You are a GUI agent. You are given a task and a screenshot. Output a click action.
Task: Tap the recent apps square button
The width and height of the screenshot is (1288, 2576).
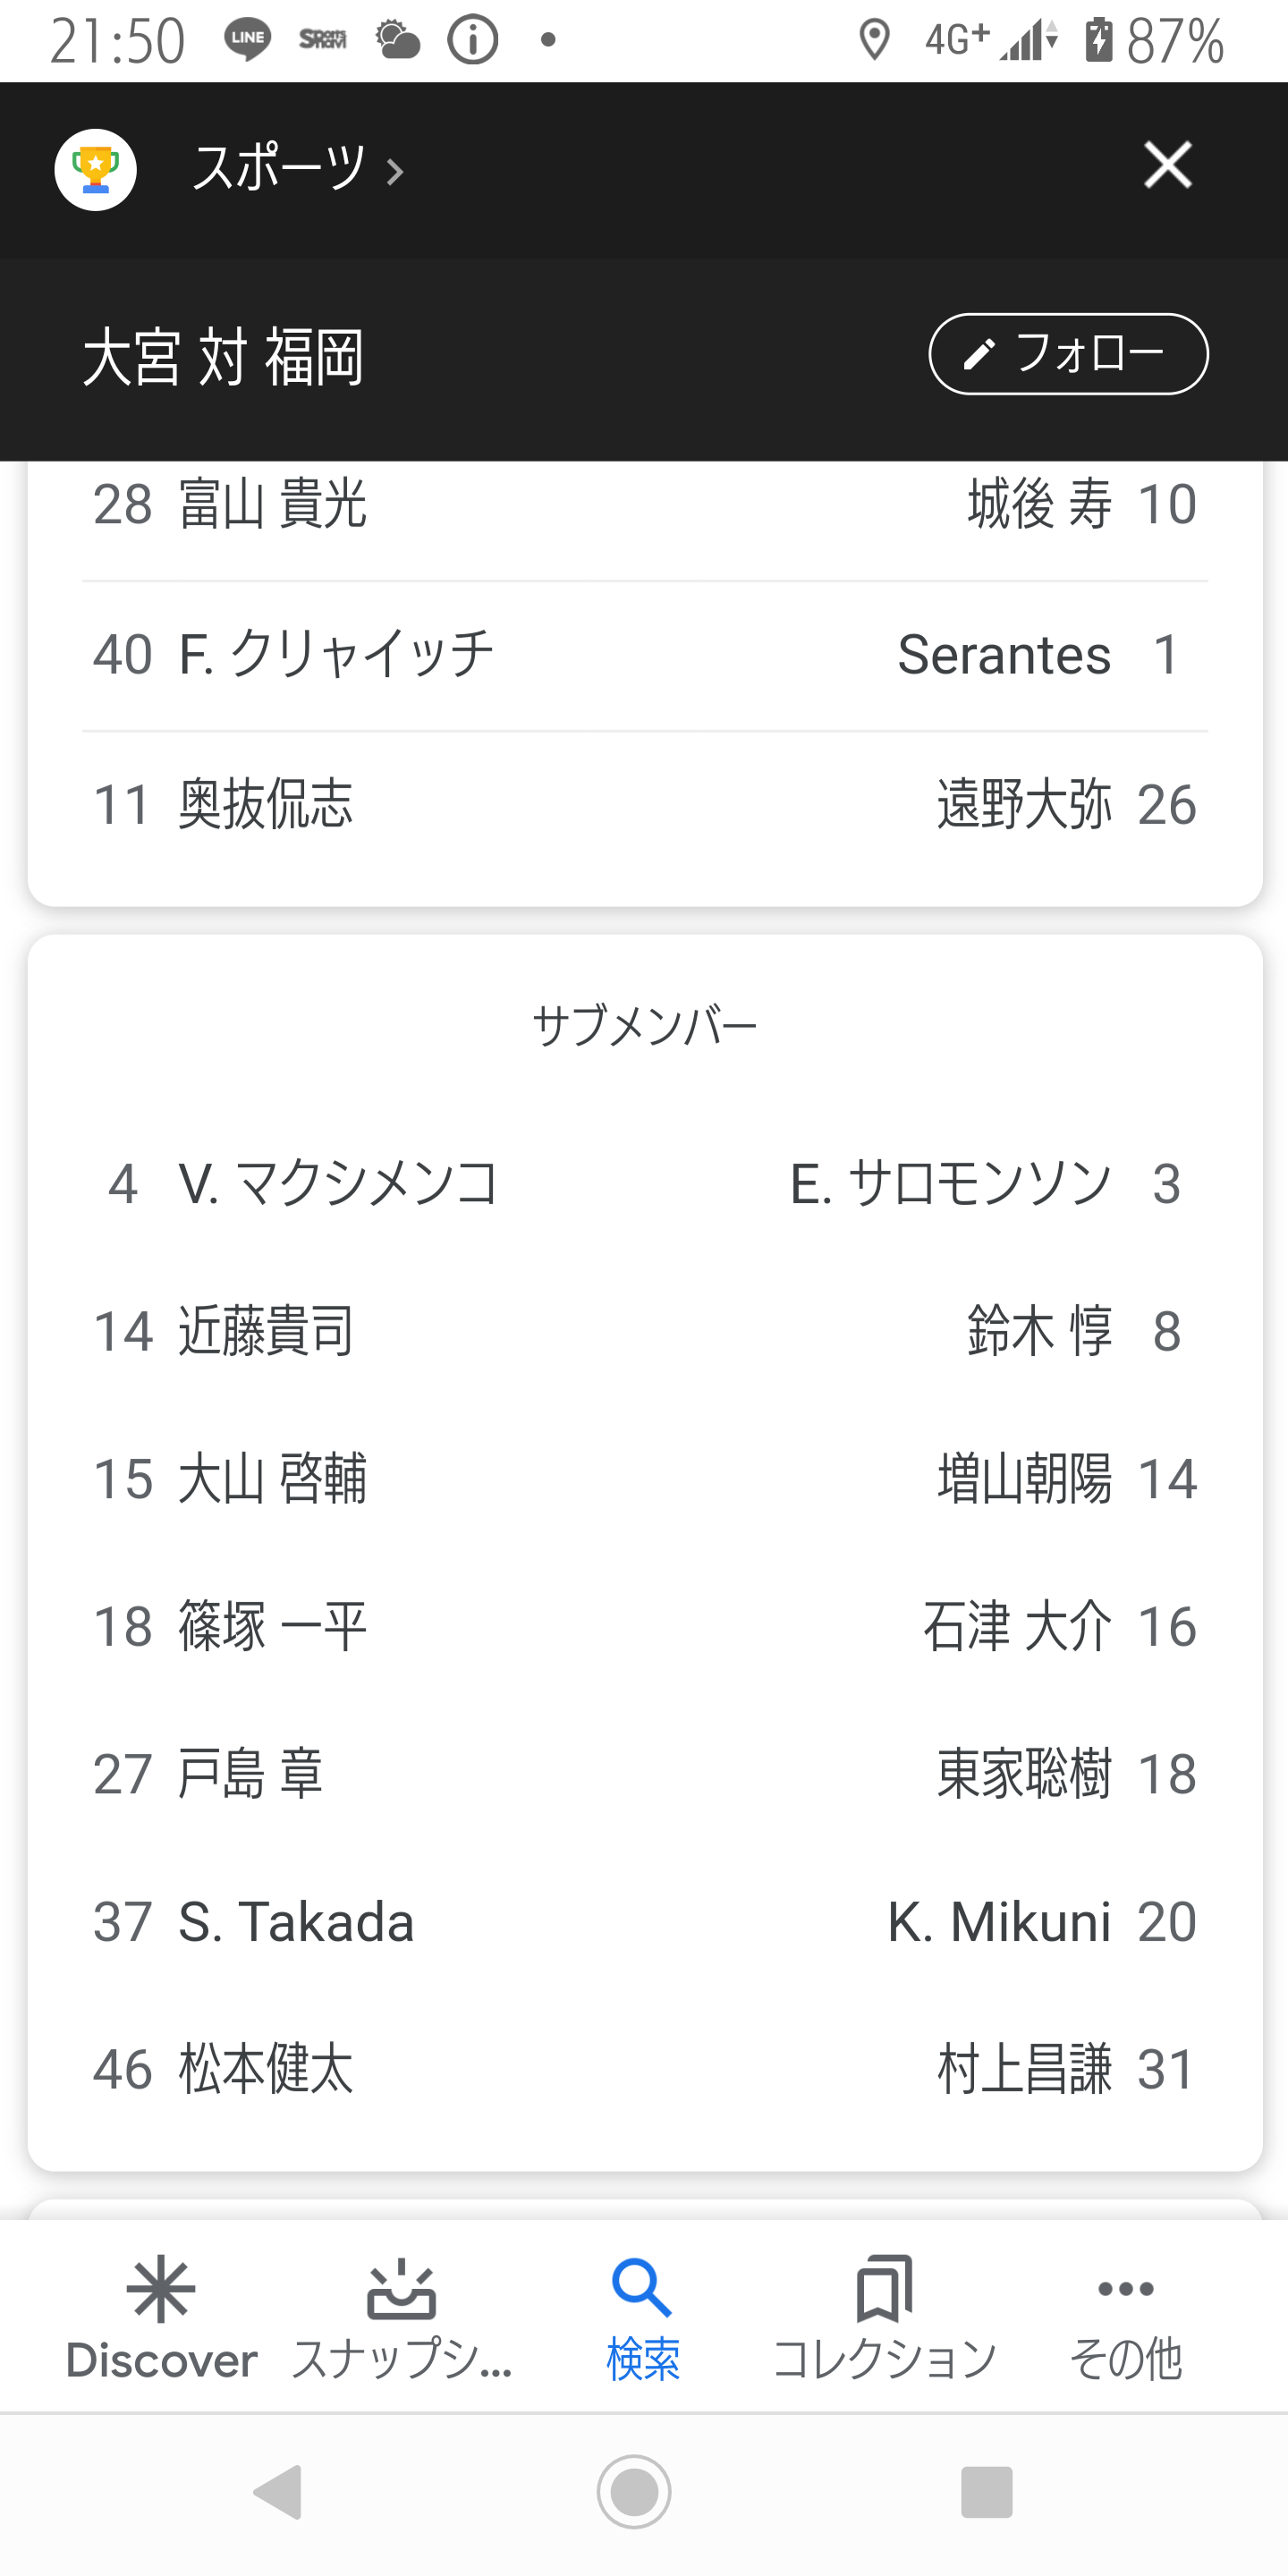click(986, 2491)
